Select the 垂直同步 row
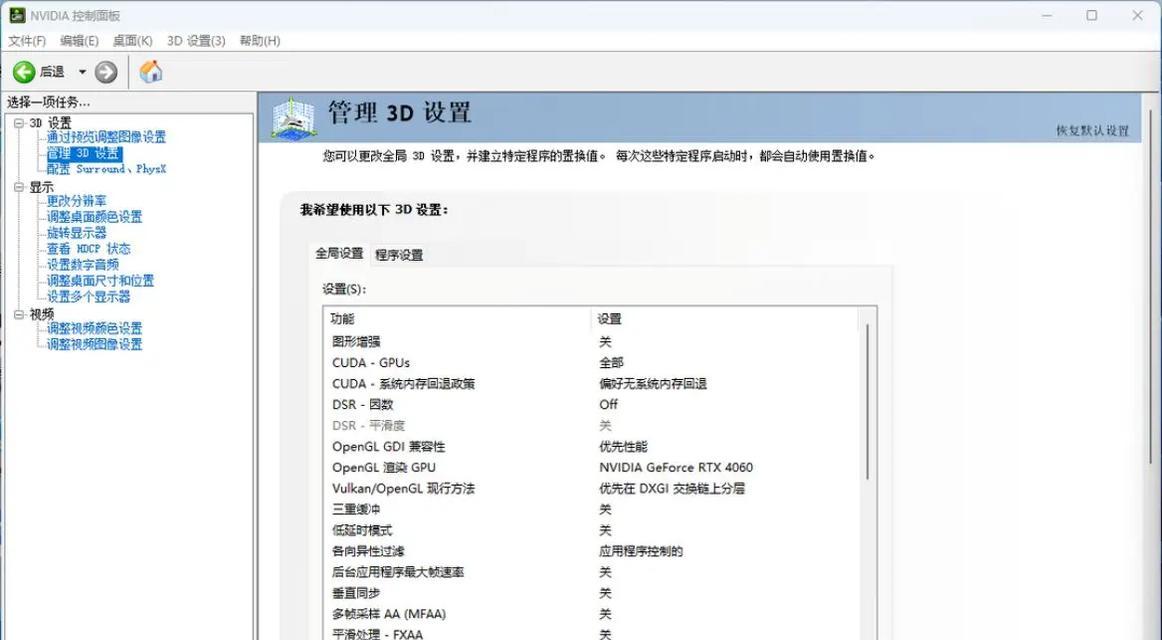 coord(593,593)
